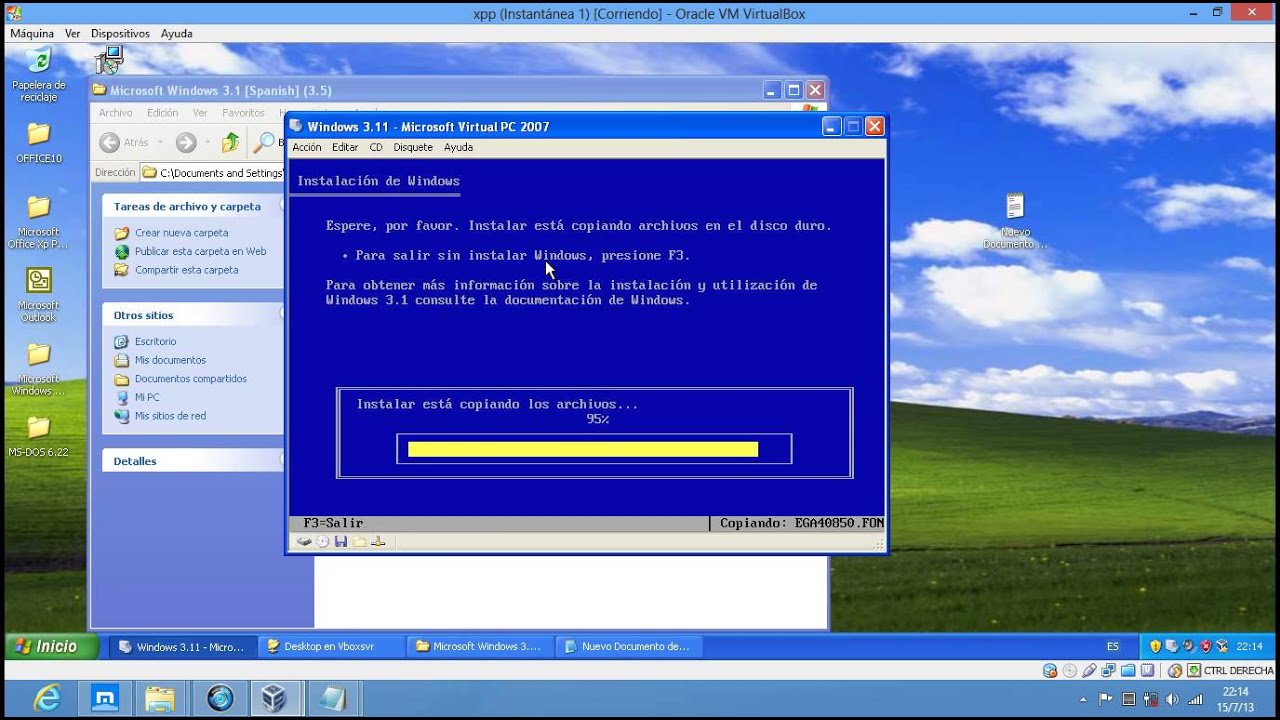Click the Forward arrow in Explorer toolbar
This screenshot has height=720, width=1280.
pyautogui.click(x=186, y=142)
